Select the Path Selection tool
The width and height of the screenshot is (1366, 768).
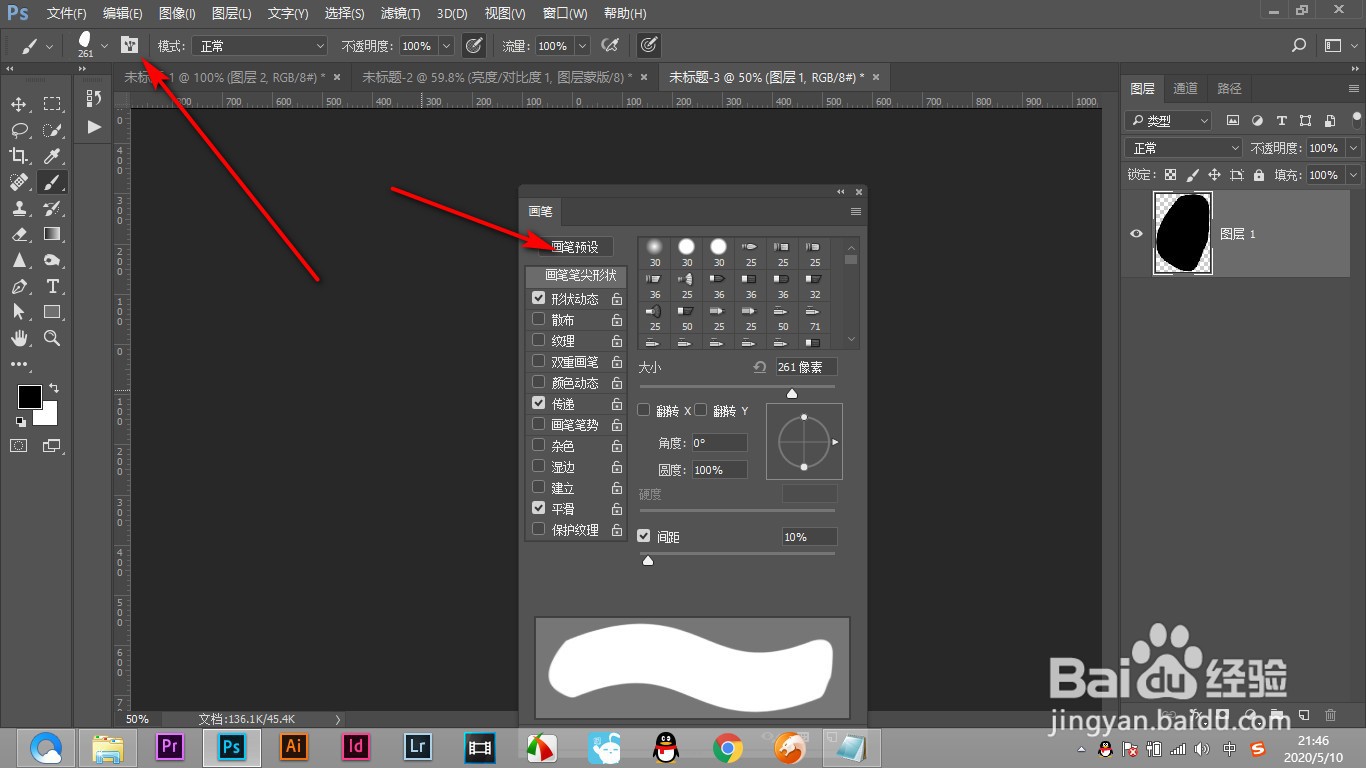19,312
